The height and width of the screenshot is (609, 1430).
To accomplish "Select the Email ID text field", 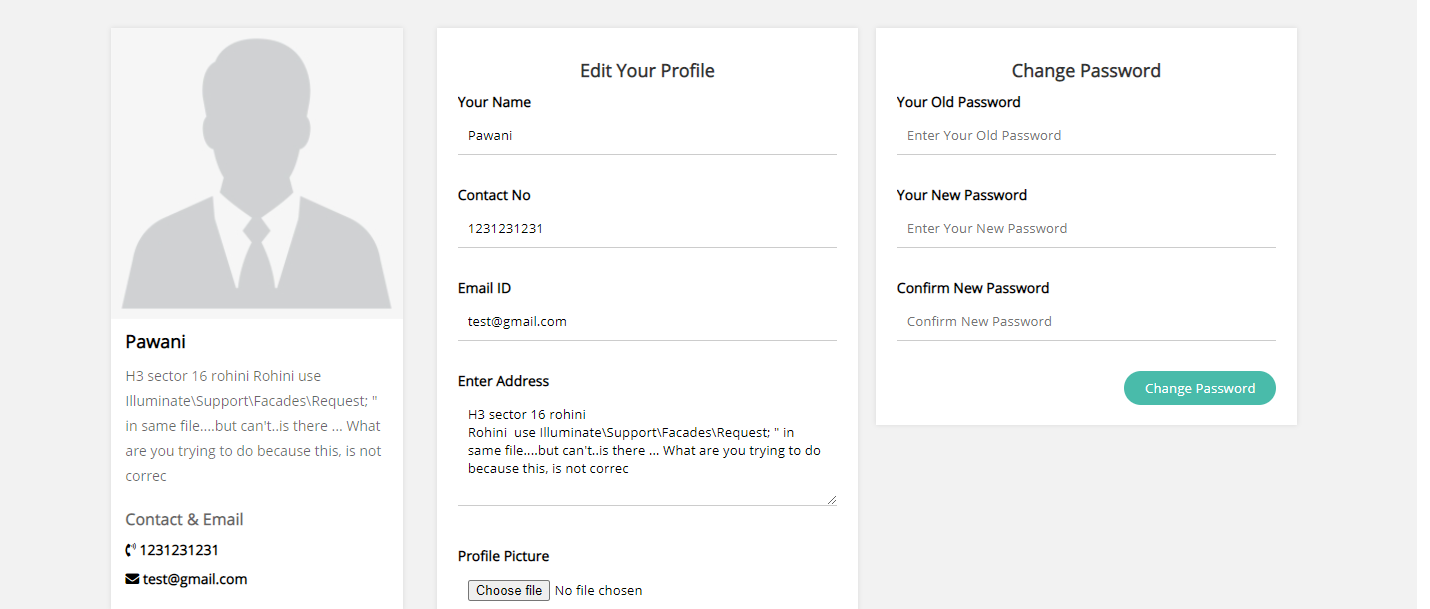I will 647,322.
